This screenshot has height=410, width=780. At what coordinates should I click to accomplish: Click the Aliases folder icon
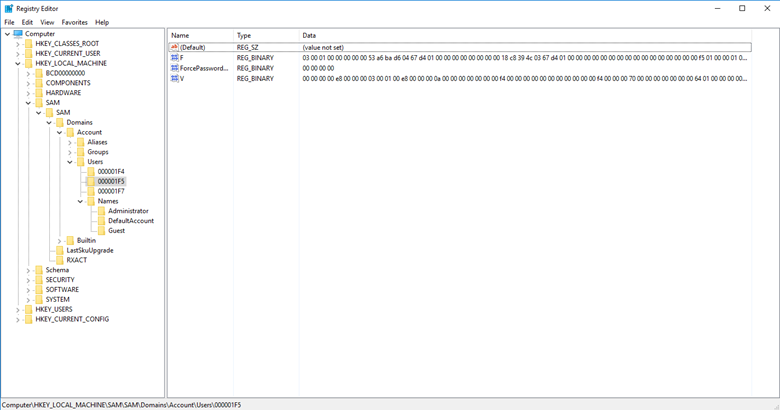click(x=81, y=142)
